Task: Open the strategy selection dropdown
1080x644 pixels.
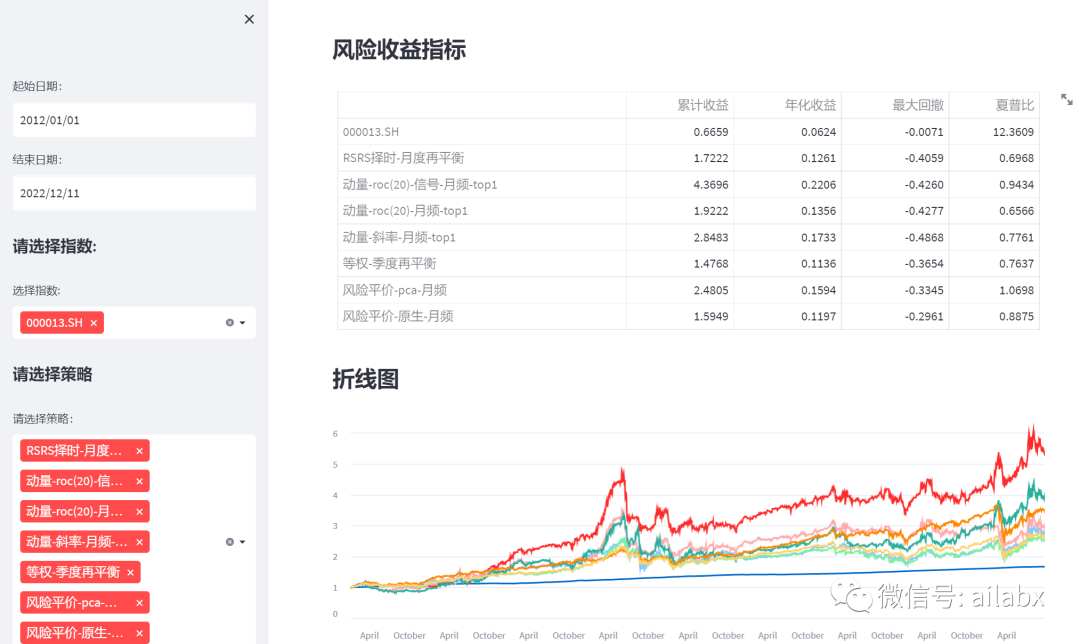Action: [x=243, y=541]
